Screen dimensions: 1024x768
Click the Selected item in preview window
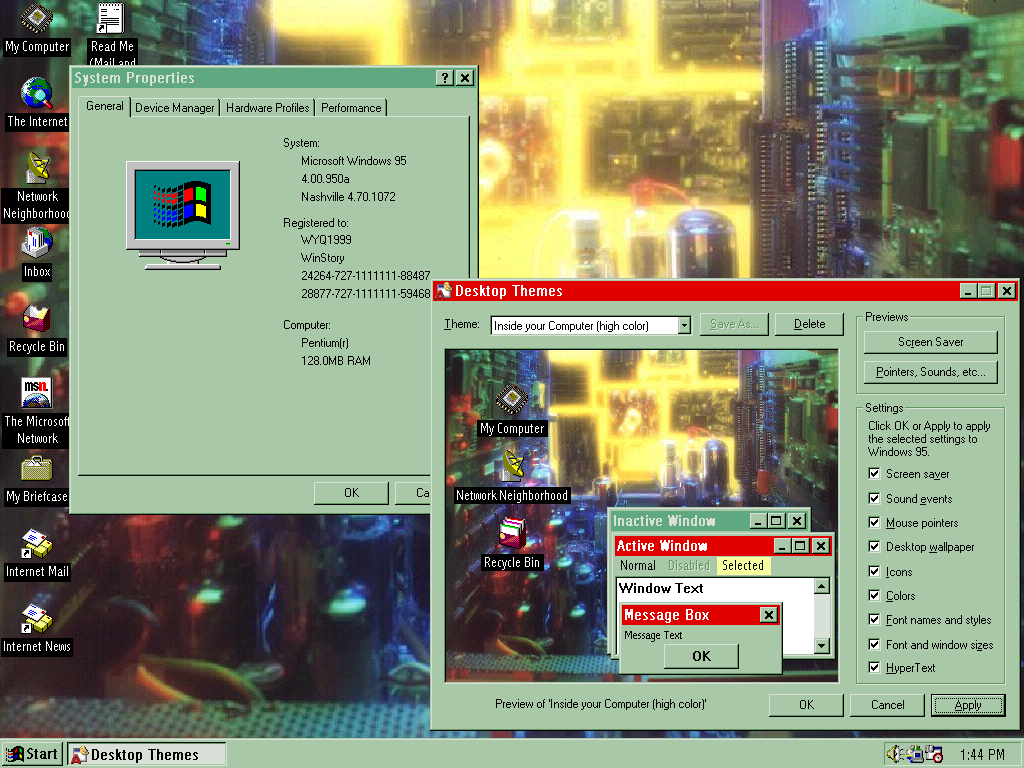743,566
